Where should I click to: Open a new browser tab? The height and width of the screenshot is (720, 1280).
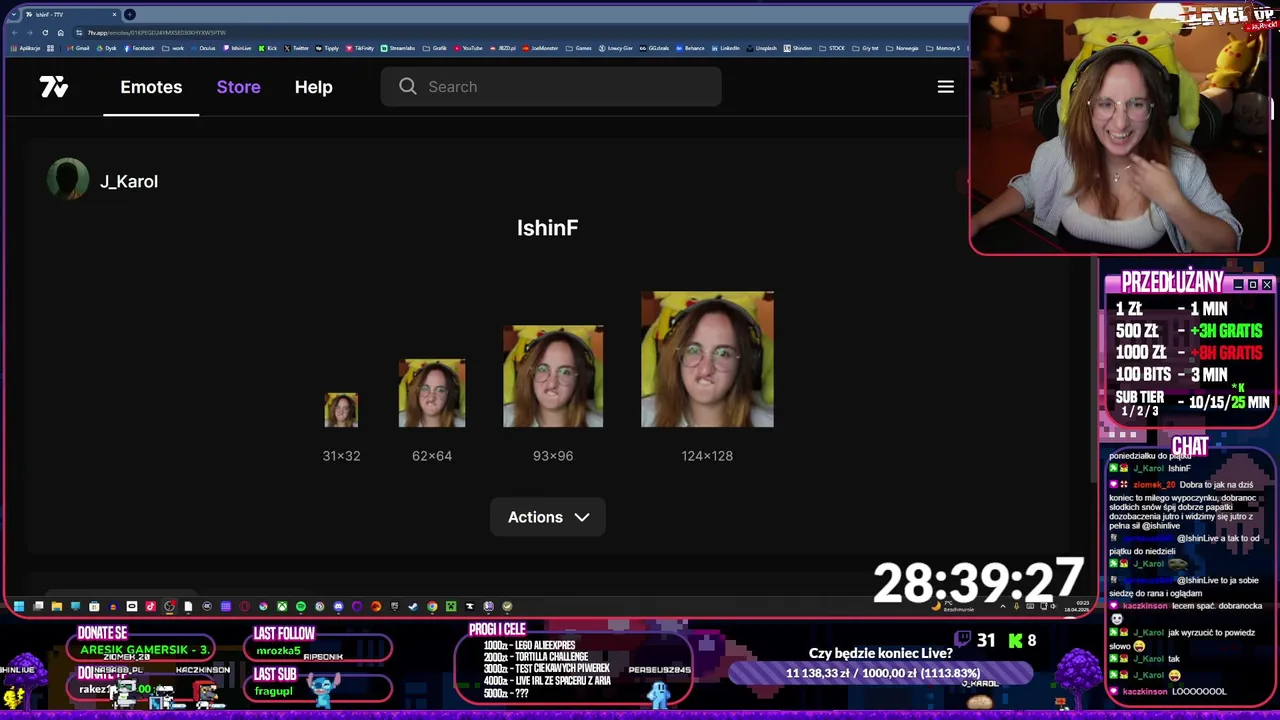tap(129, 14)
